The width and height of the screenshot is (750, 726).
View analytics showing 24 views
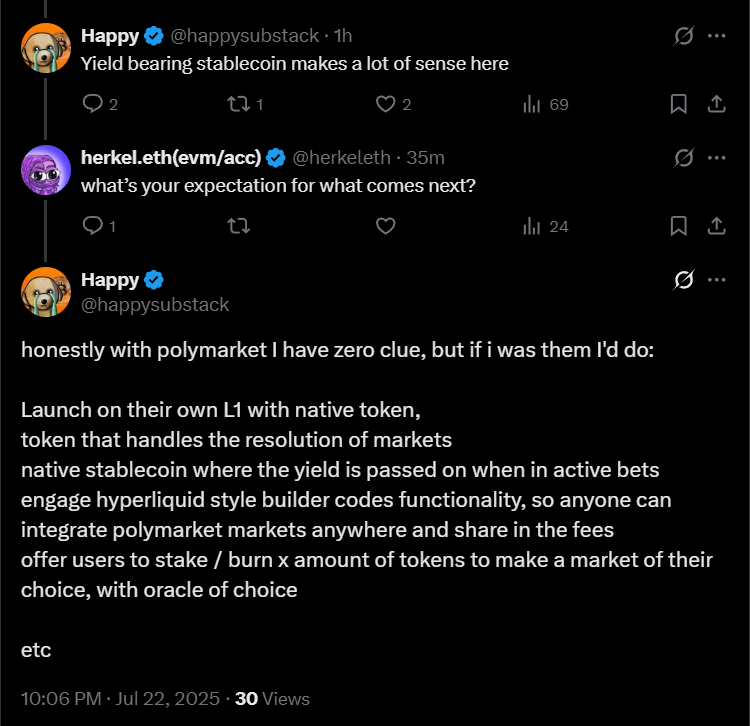point(533,226)
